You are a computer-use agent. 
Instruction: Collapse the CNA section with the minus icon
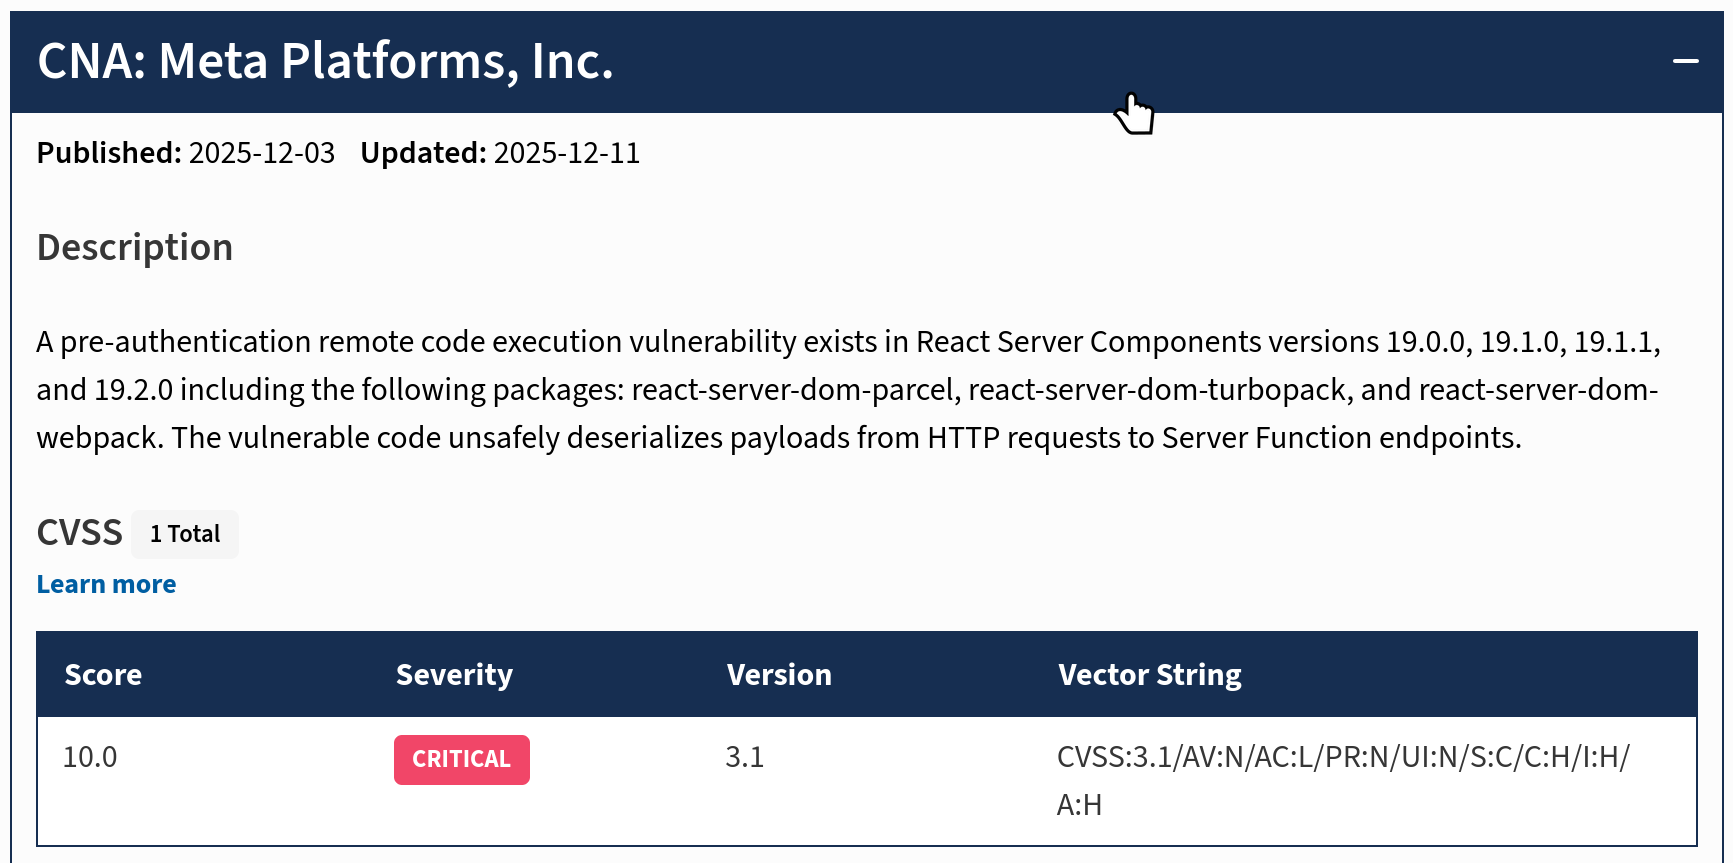tap(1685, 62)
